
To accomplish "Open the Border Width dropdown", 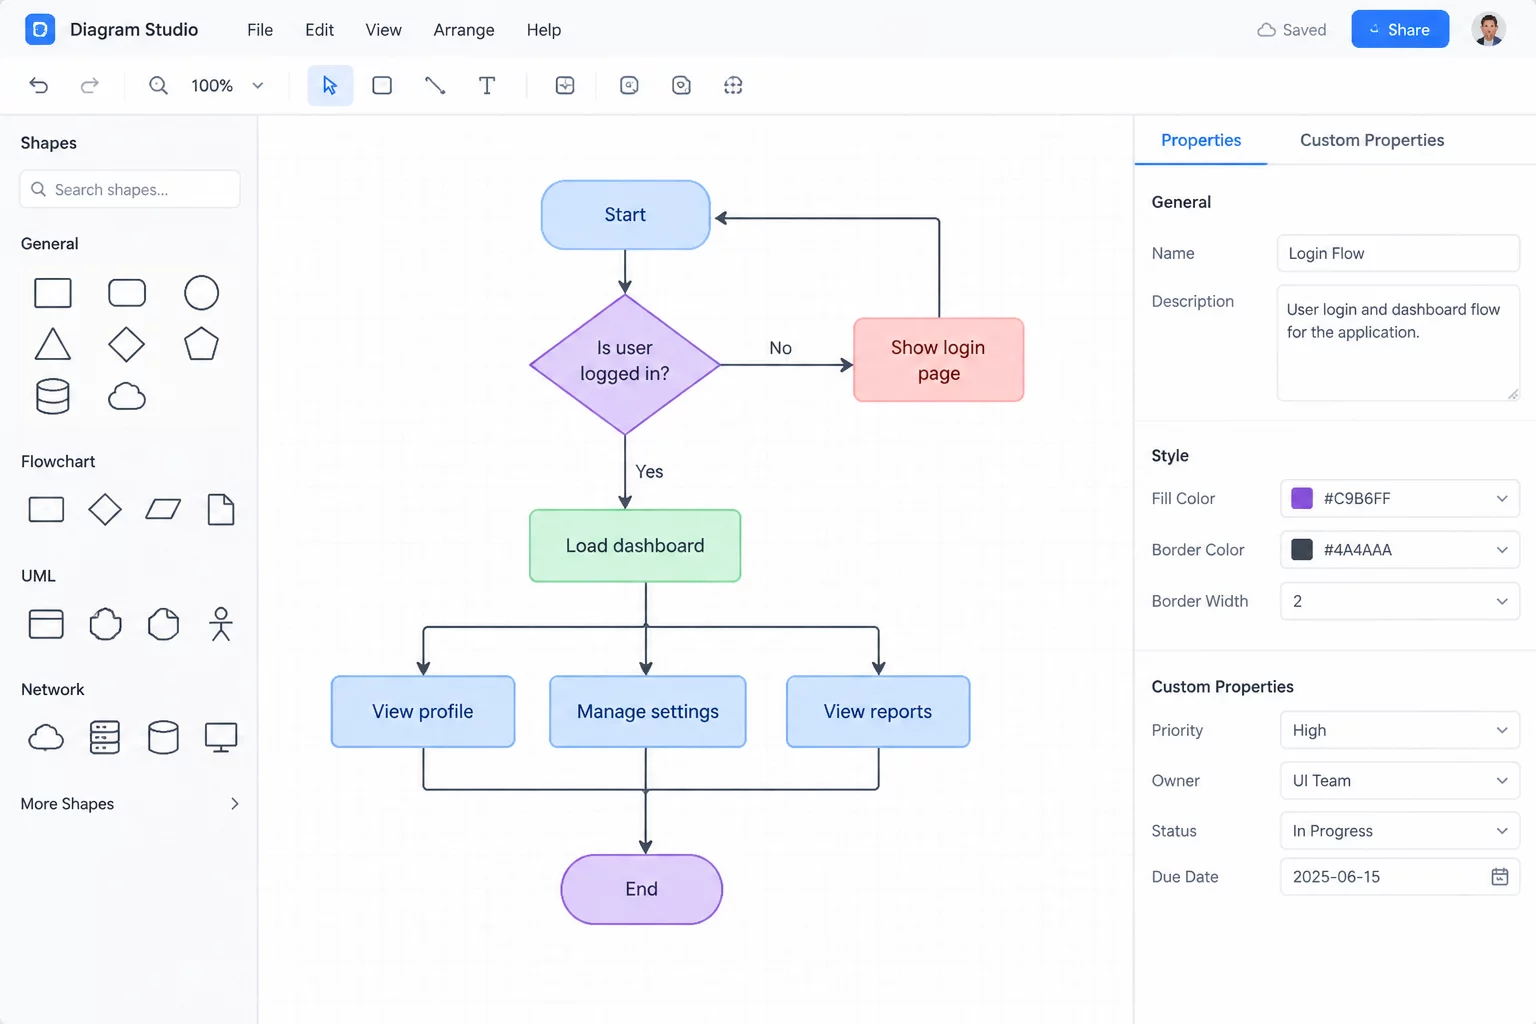I will [1400, 601].
